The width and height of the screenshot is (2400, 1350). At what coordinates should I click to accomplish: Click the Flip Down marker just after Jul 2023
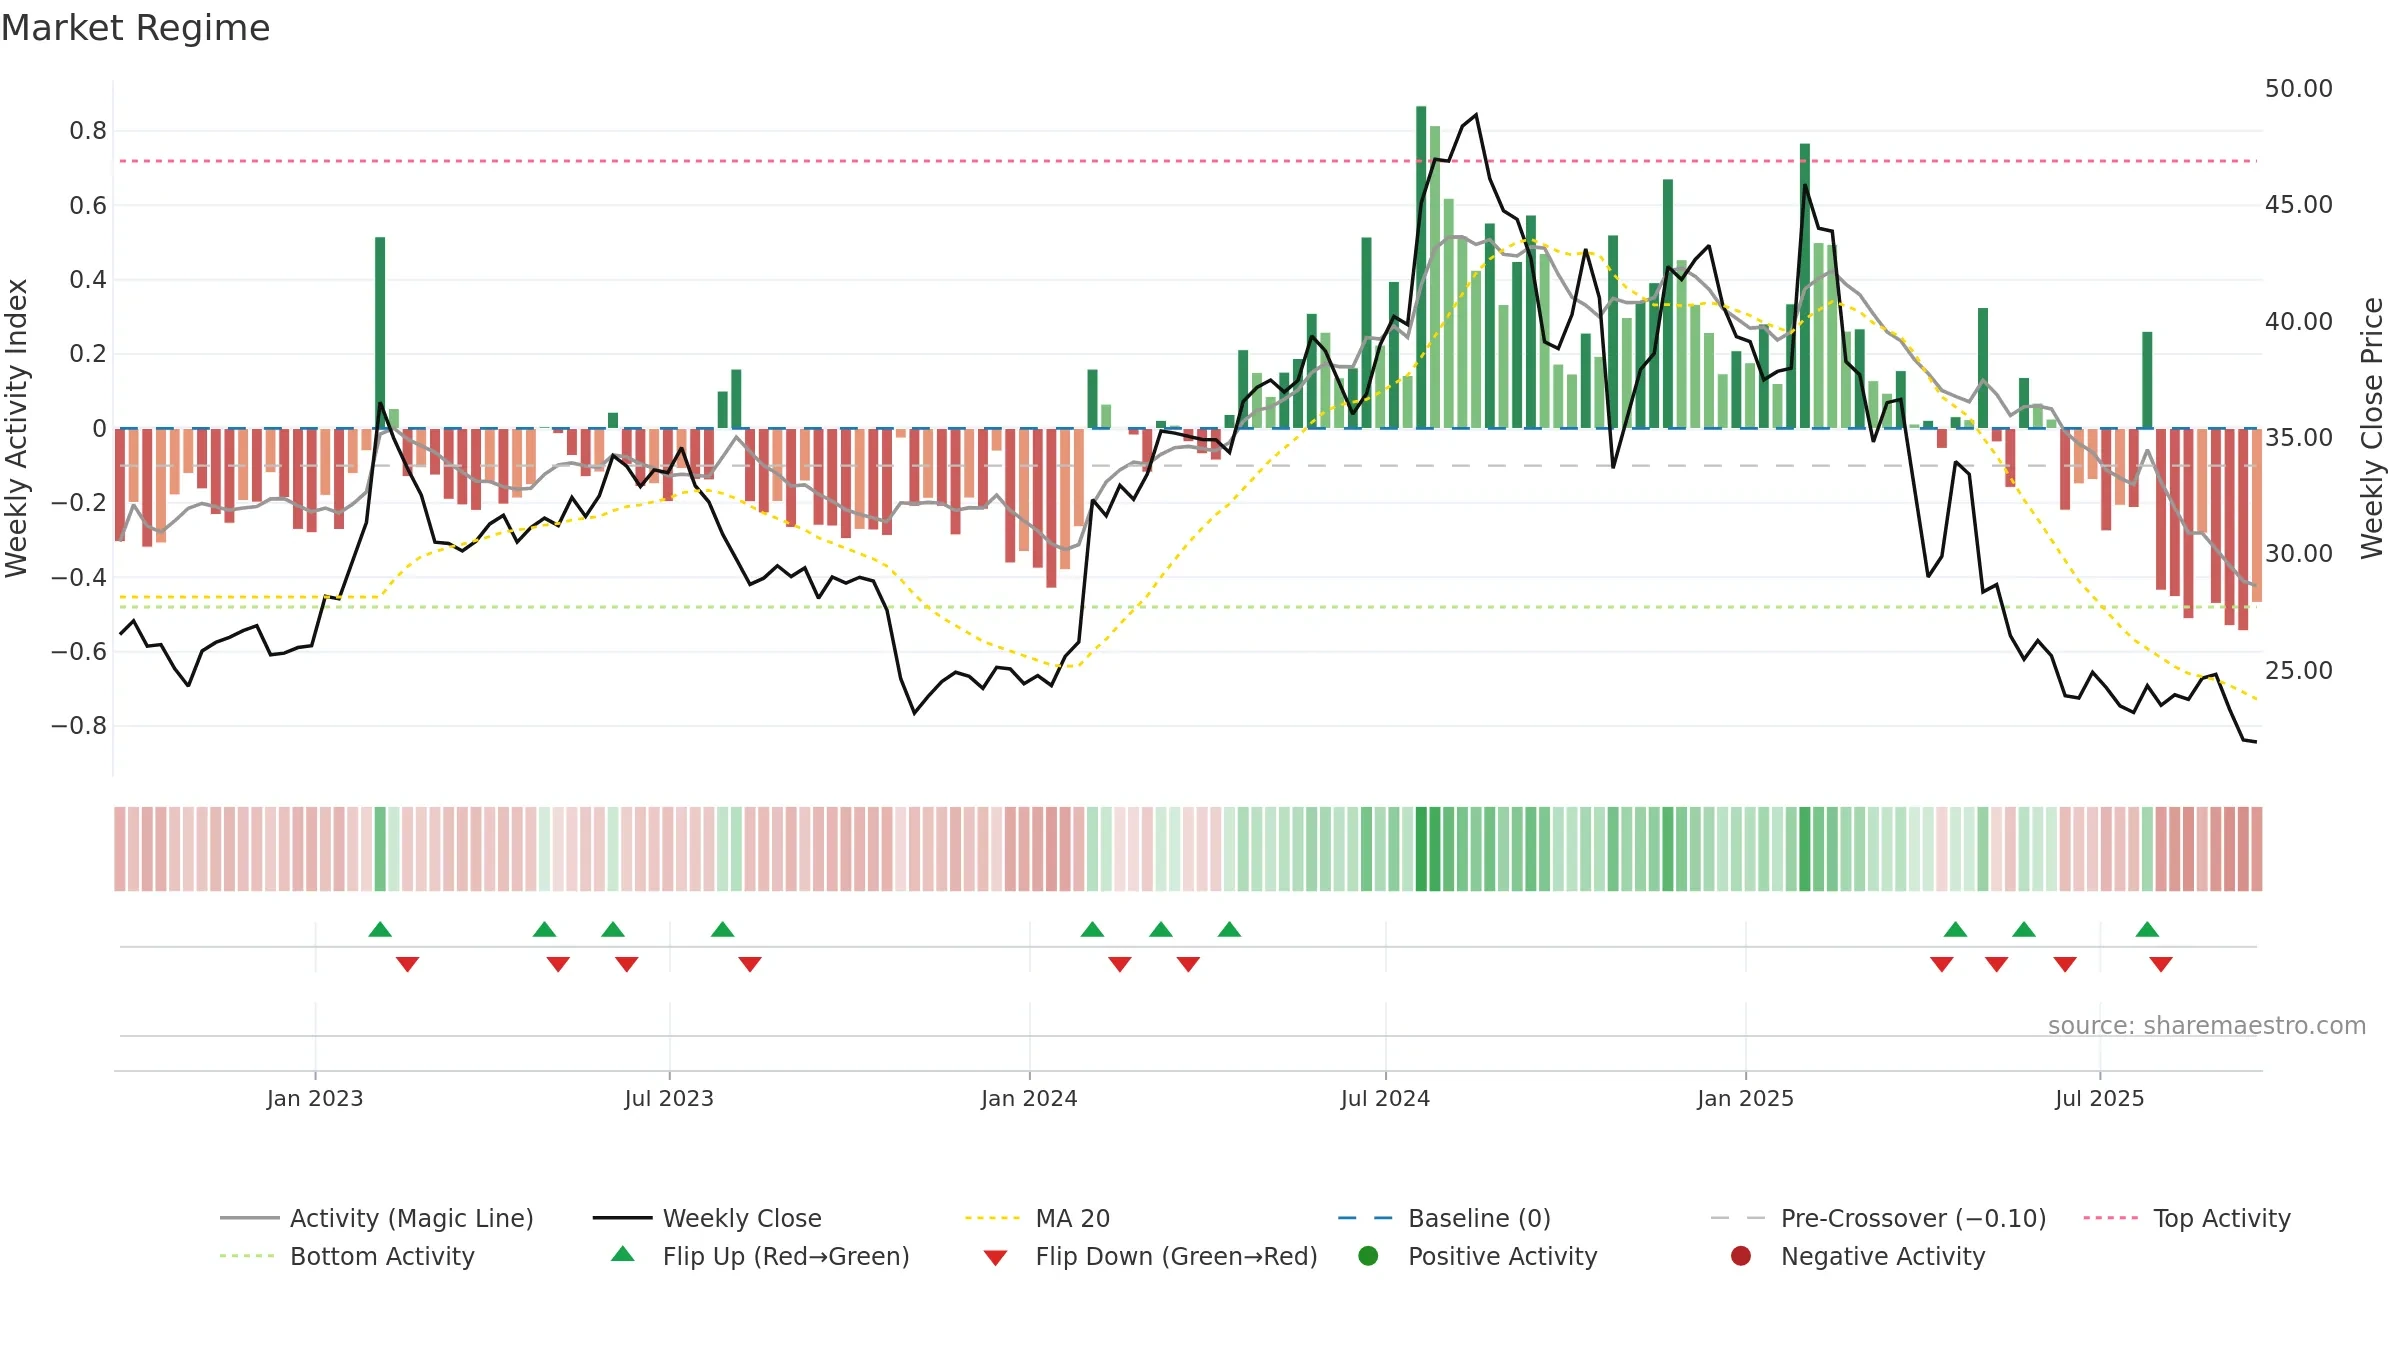pos(750,964)
